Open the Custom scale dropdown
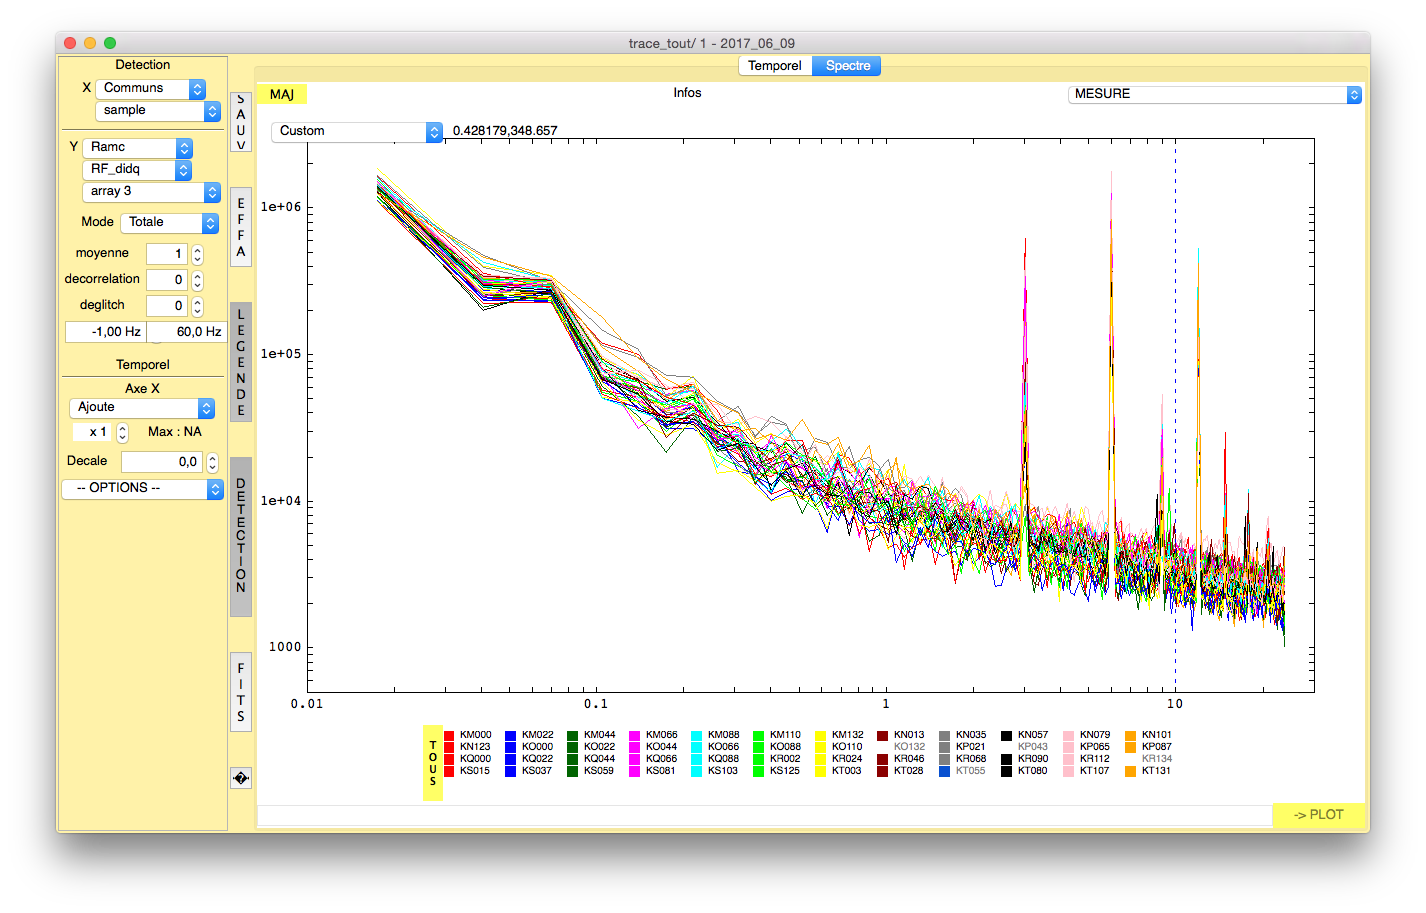Screen dimensions: 1426x913 (357, 131)
